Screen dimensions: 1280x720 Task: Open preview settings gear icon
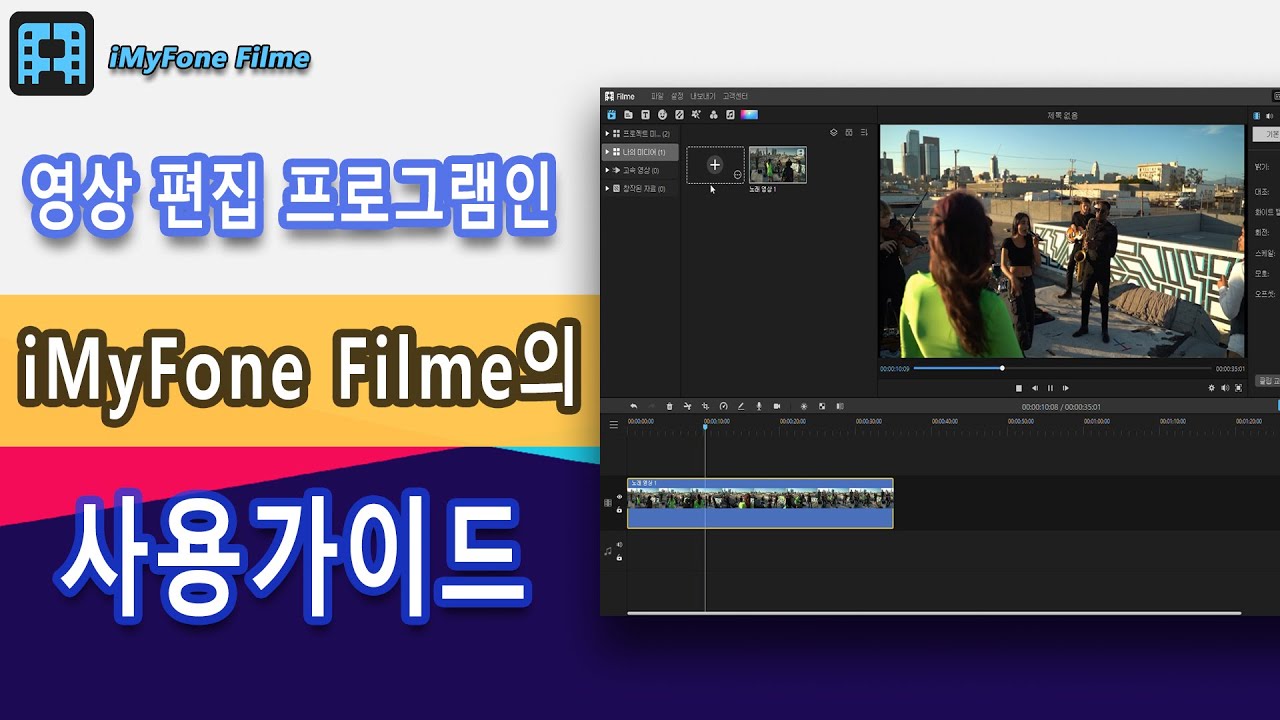click(x=1211, y=388)
